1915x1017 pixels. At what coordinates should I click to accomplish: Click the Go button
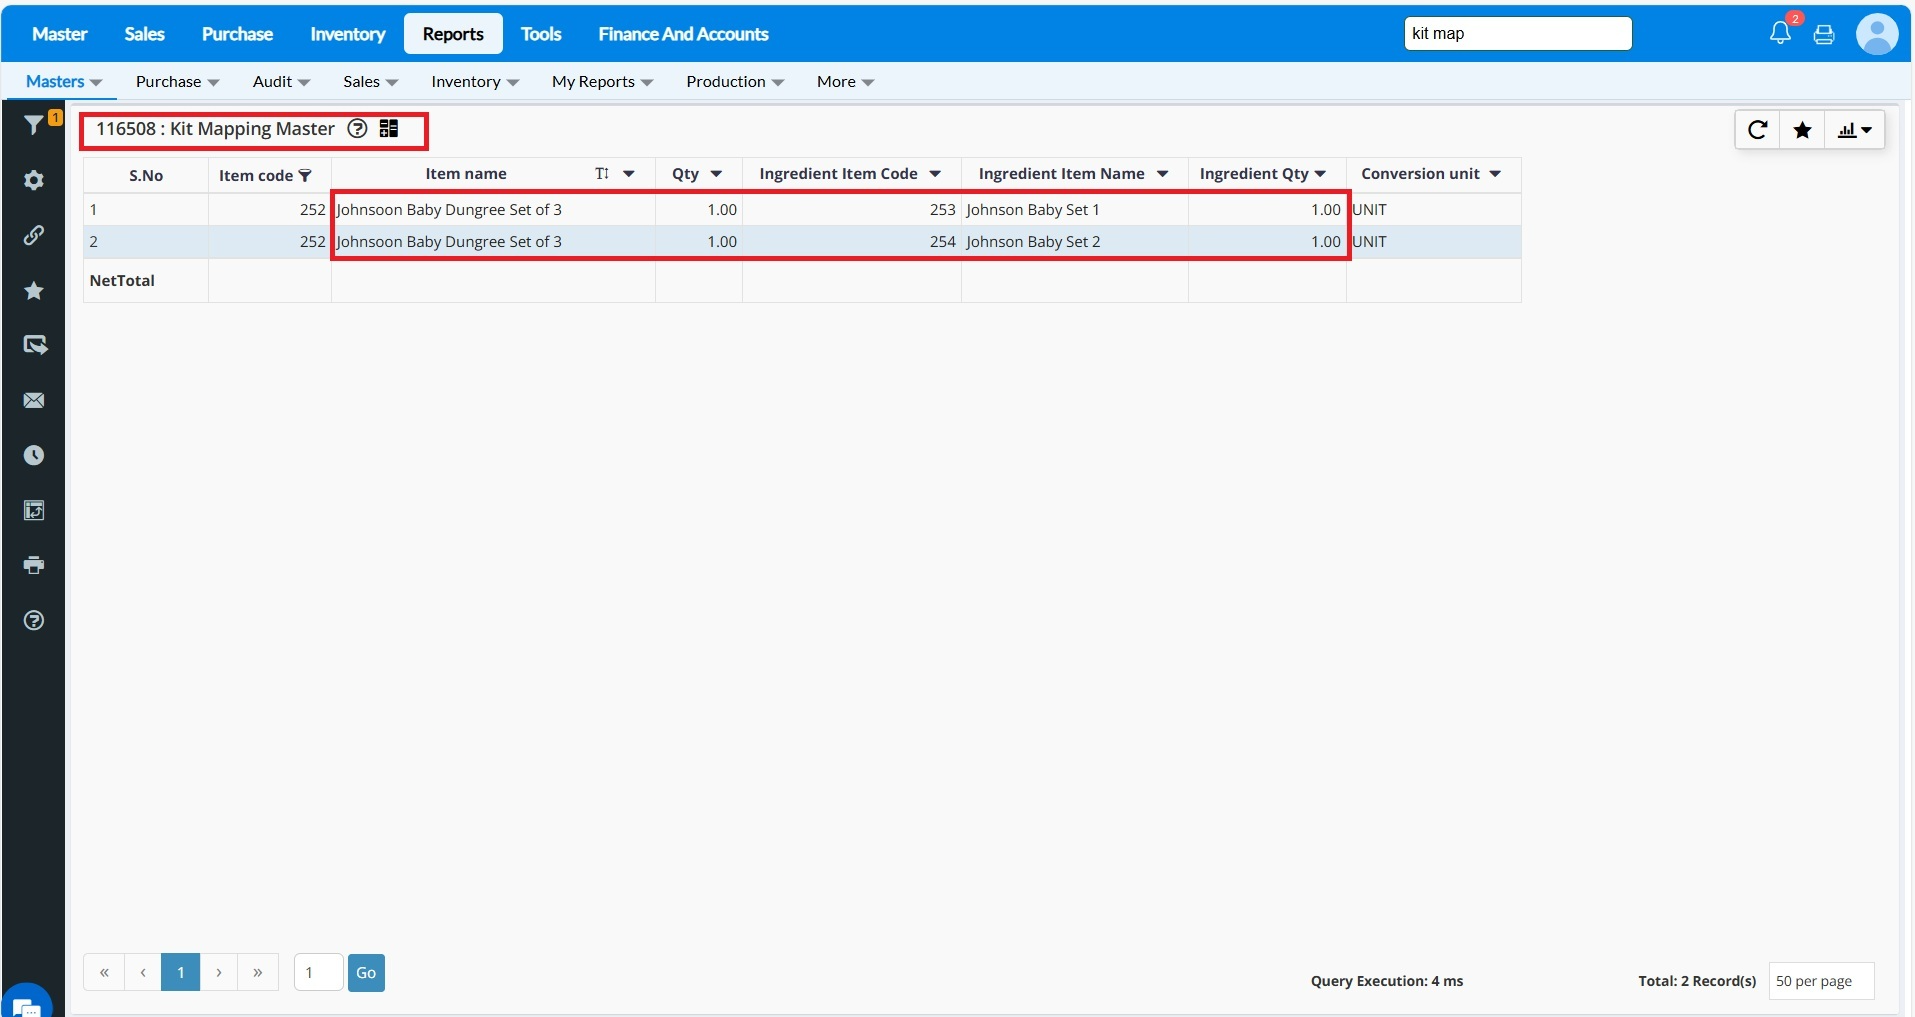pyautogui.click(x=366, y=973)
